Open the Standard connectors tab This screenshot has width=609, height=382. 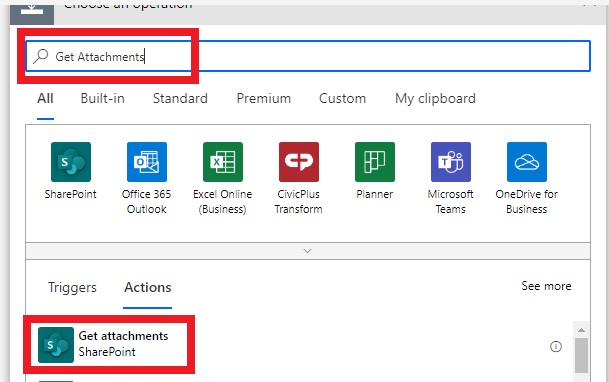pos(180,98)
